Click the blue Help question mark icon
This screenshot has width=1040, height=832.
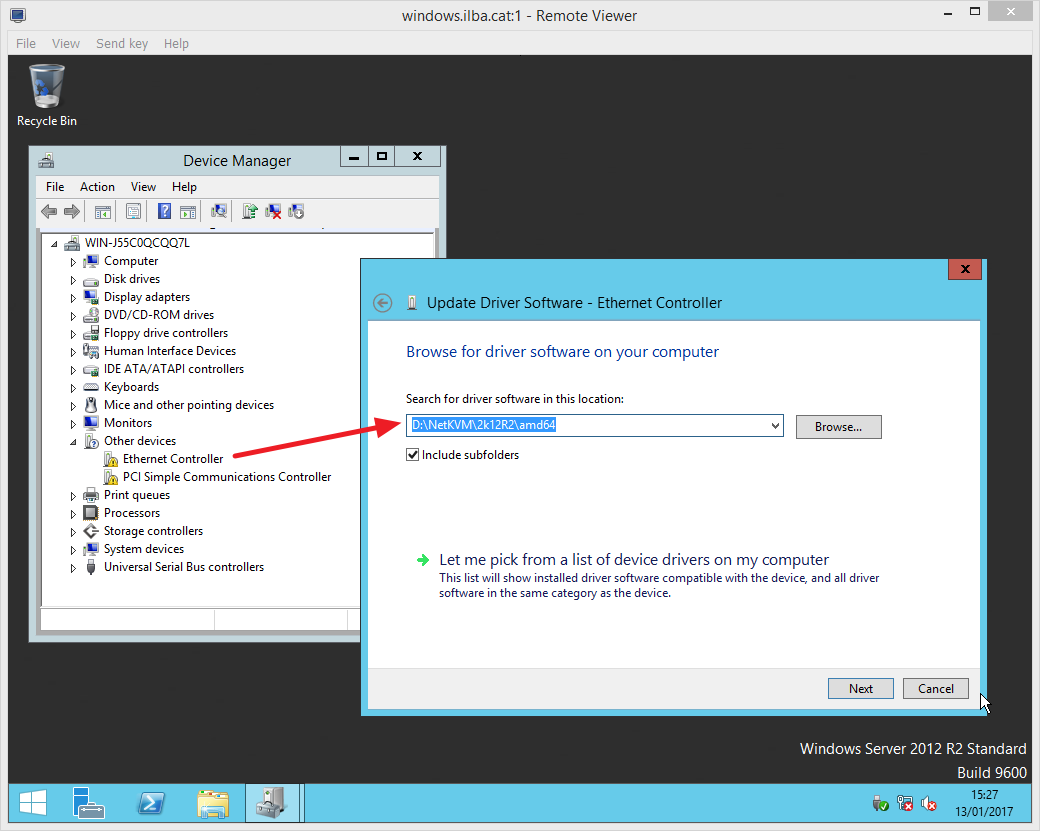coord(164,212)
